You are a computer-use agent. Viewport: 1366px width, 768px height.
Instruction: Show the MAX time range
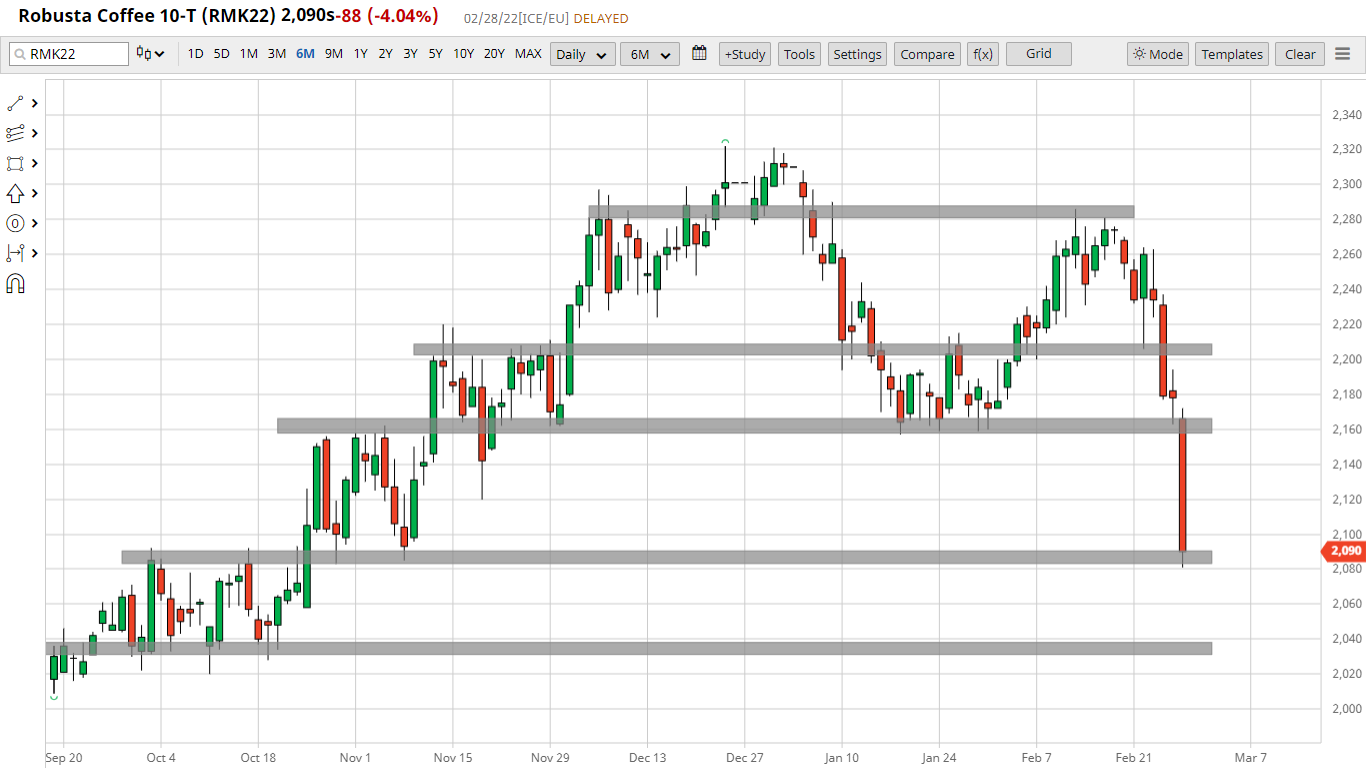(528, 54)
